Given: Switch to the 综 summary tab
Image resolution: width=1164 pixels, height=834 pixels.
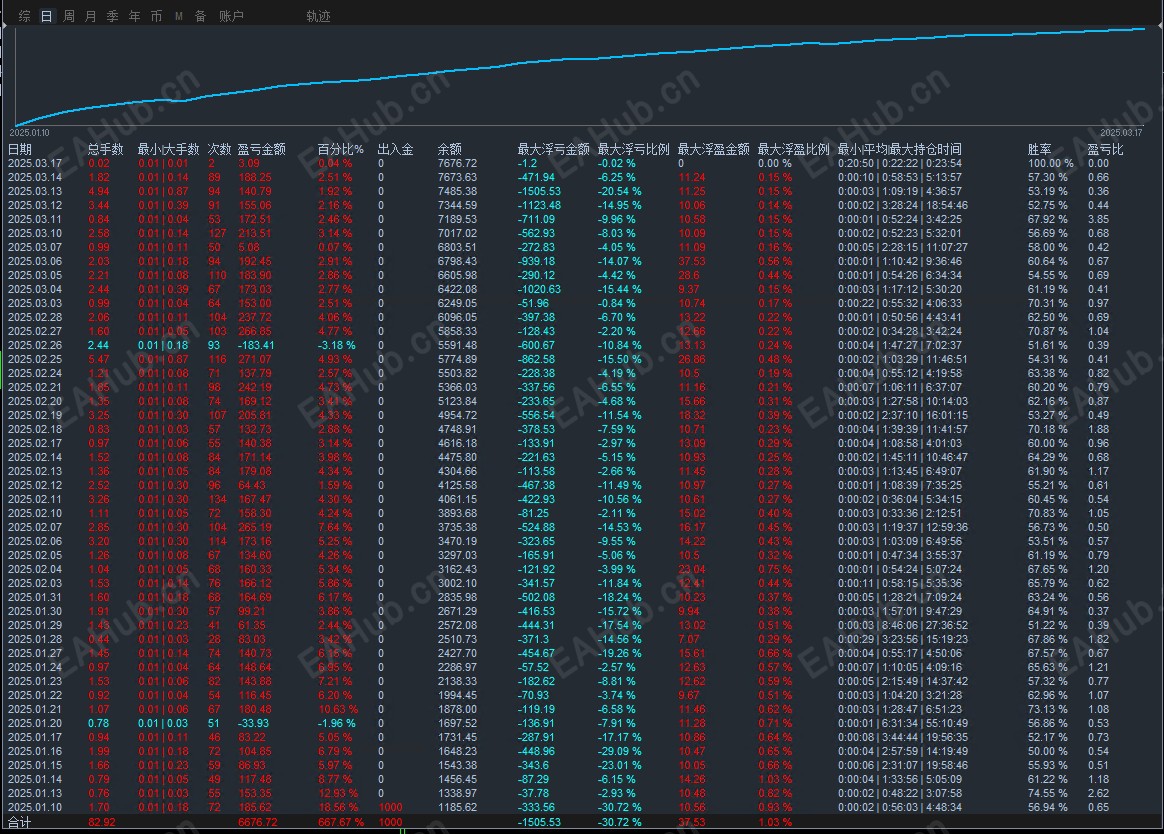Looking at the screenshot, I should (x=24, y=16).
